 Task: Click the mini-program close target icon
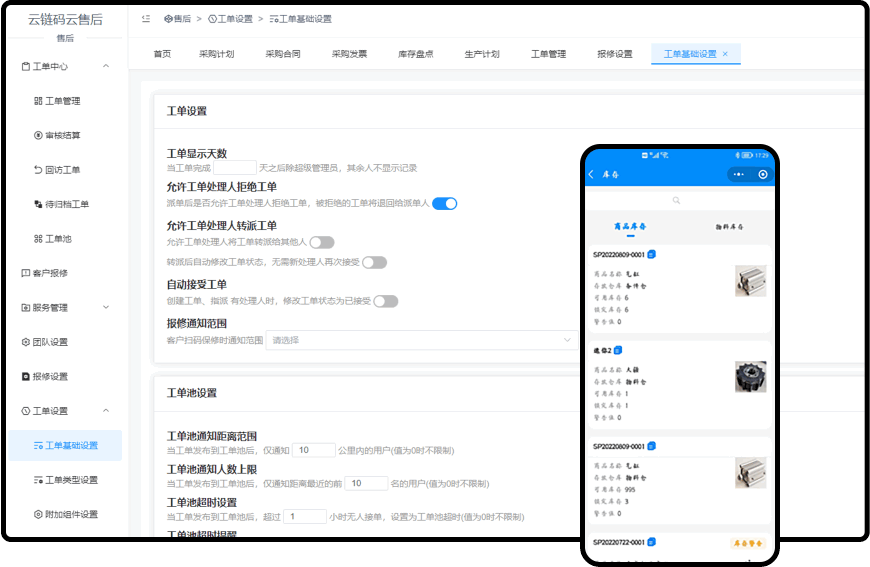click(x=763, y=174)
